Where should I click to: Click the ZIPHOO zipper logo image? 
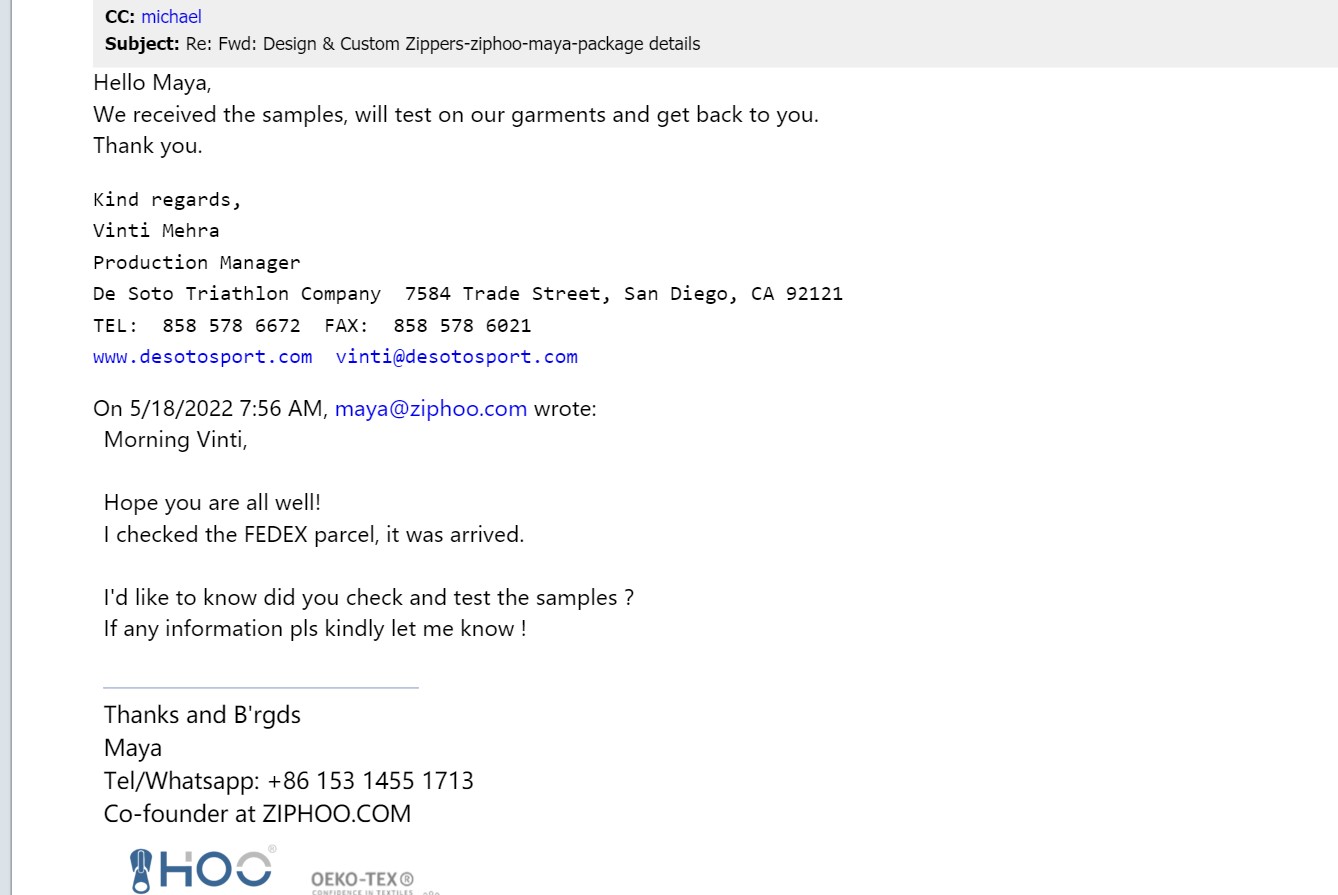[202, 868]
